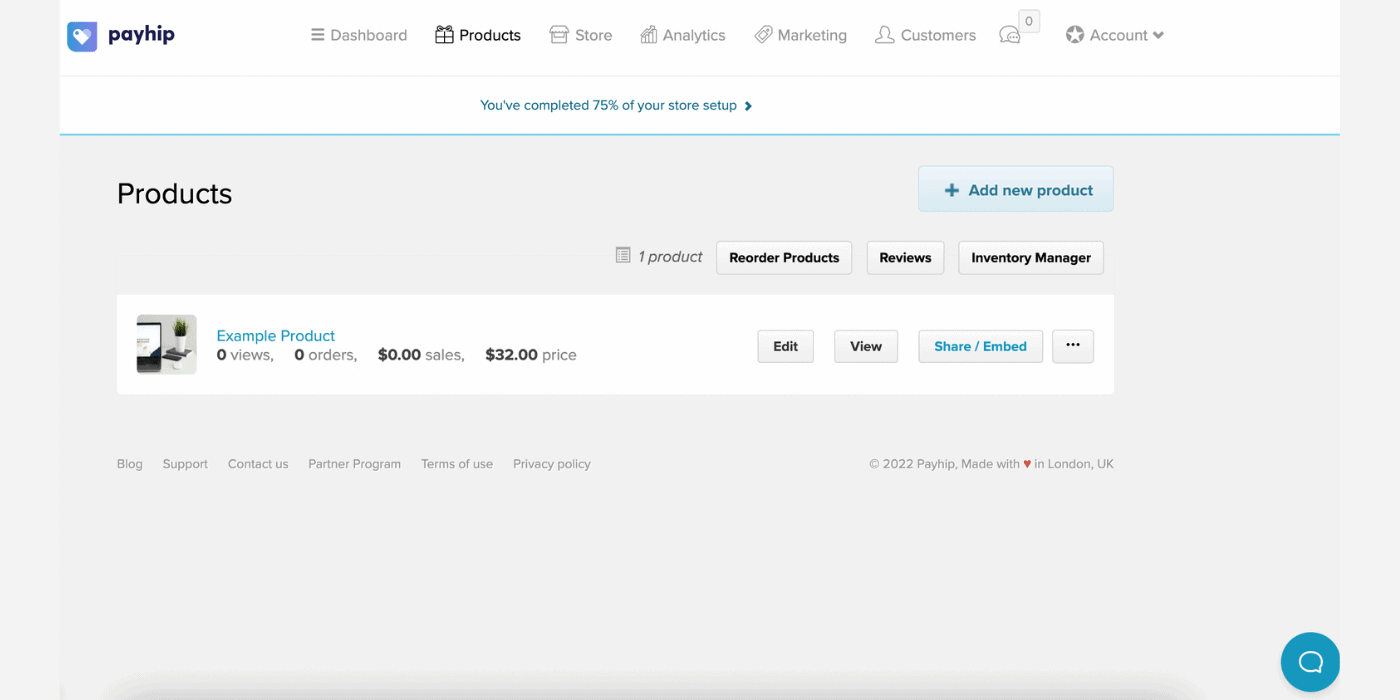The width and height of the screenshot is (1400, 700).
Task: Navigate to the Marketing page
Action: (x=800, y=35)
